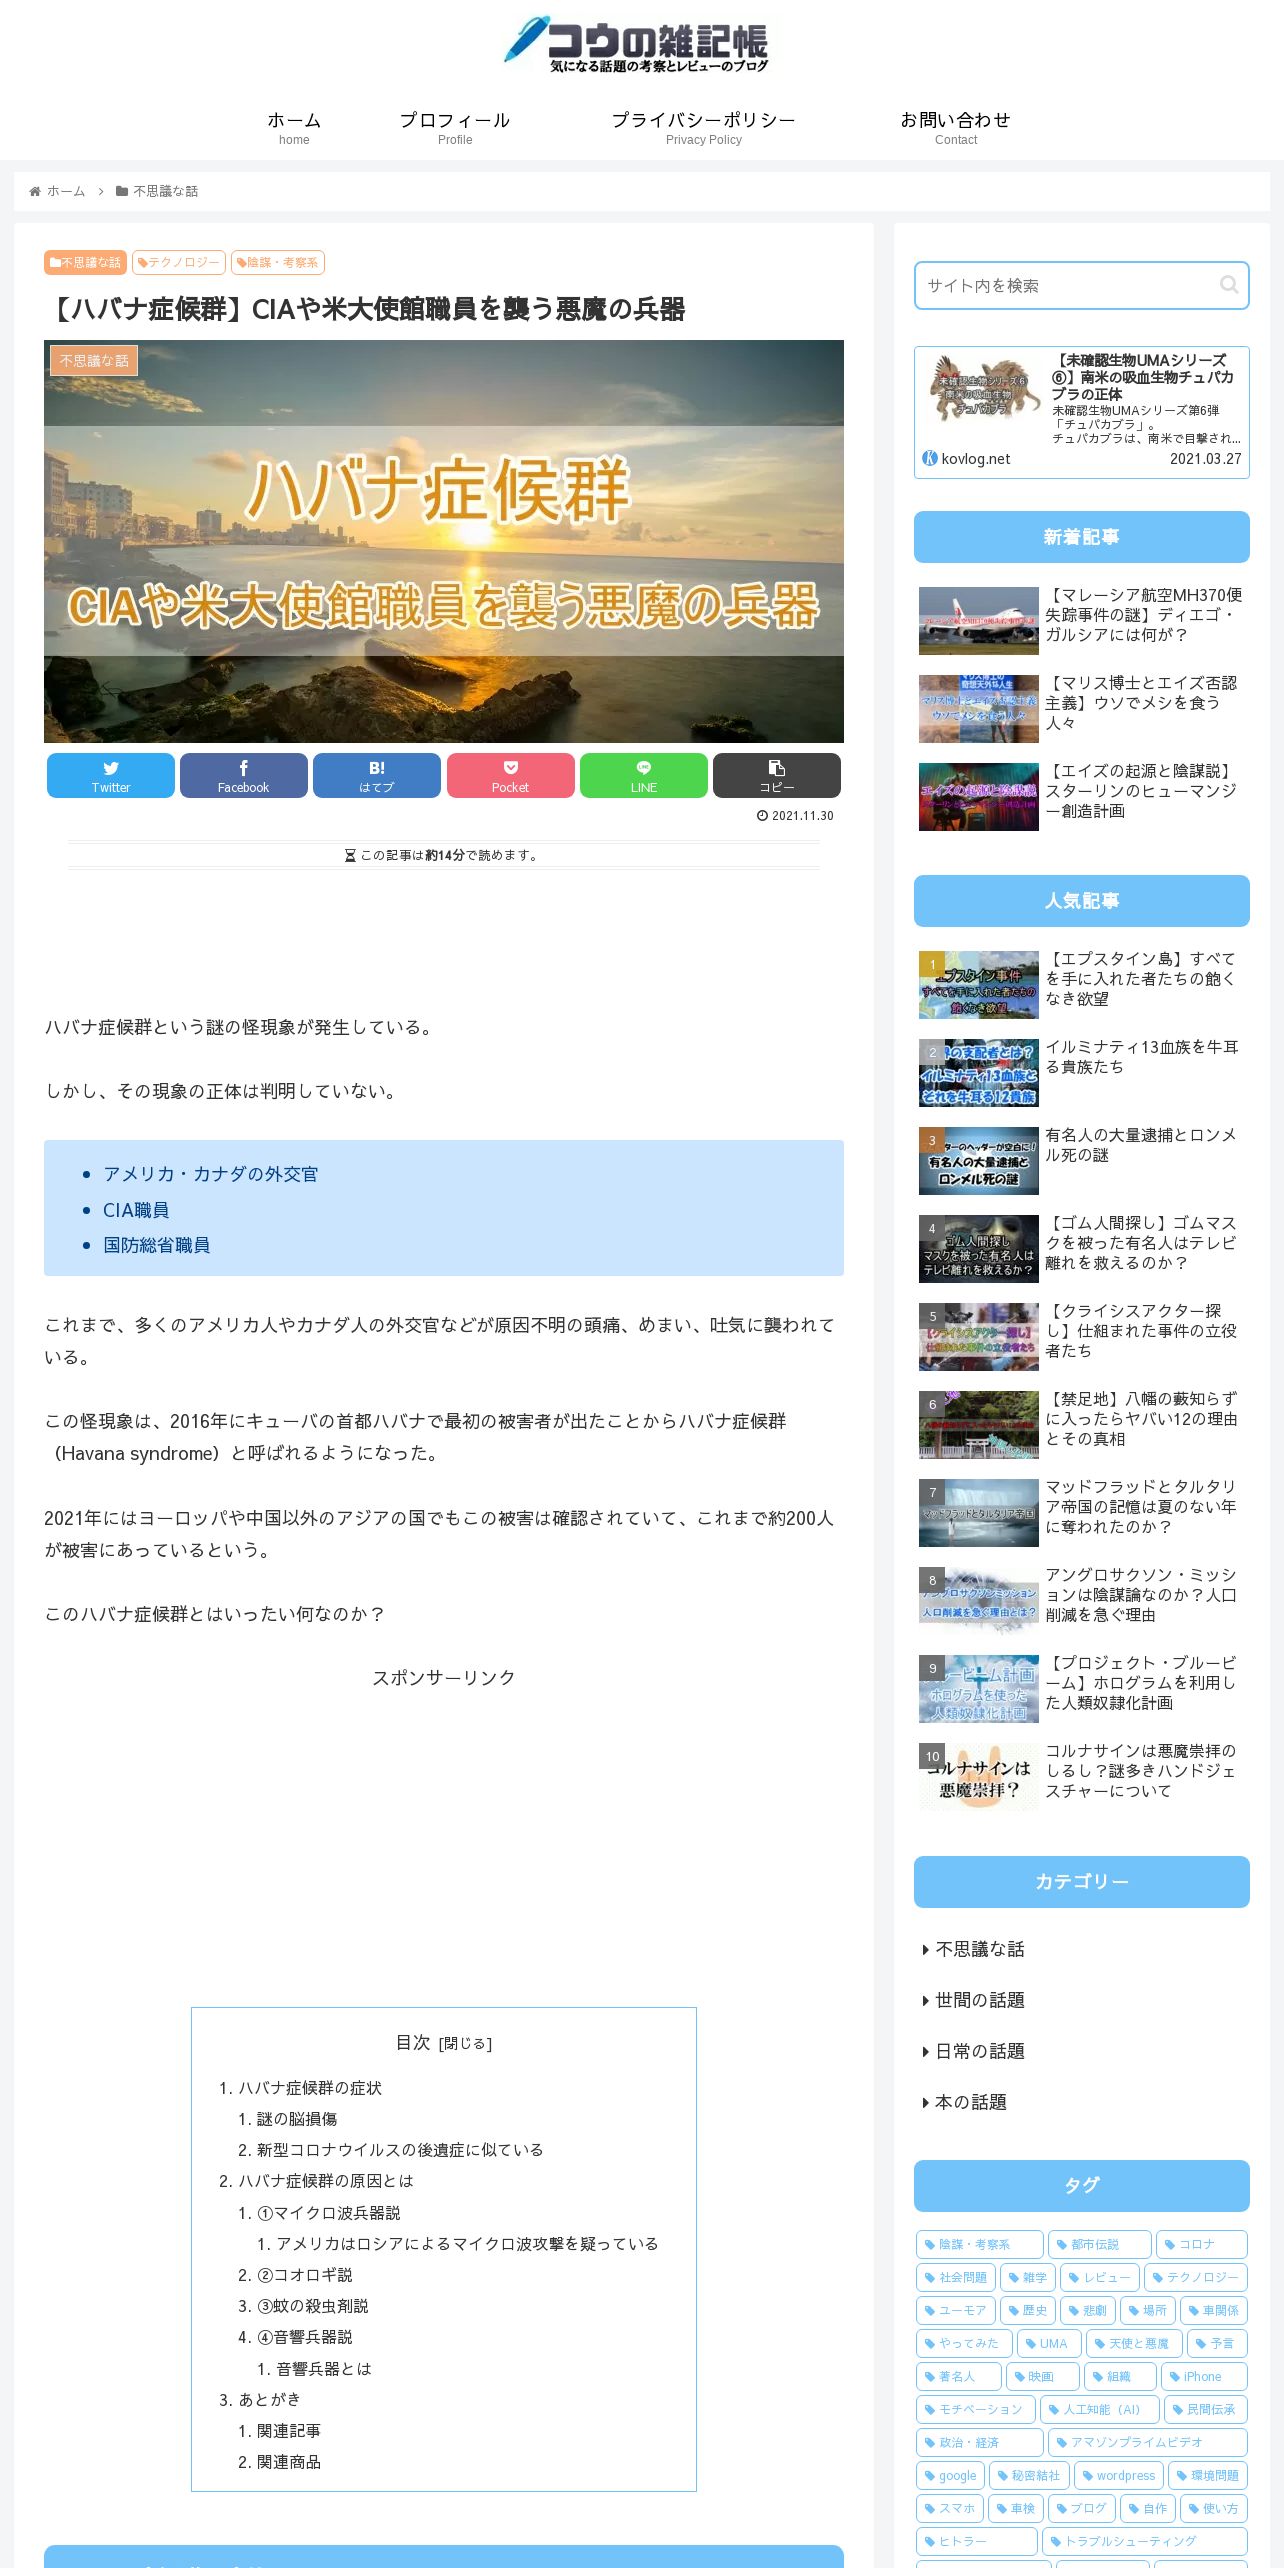The width and height of the screenshot is (1284, 2568).
Task: Open the 不思議な話 breadcrumb folder
Action: pos(157,191)
